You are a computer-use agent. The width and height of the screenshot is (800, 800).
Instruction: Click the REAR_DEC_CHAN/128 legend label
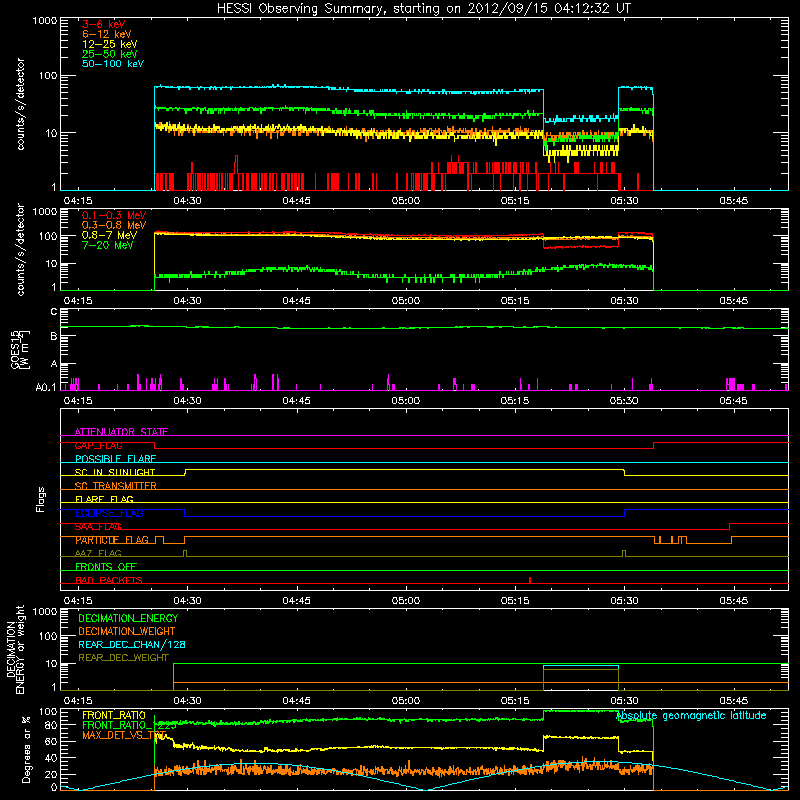(x=132, y=644)
